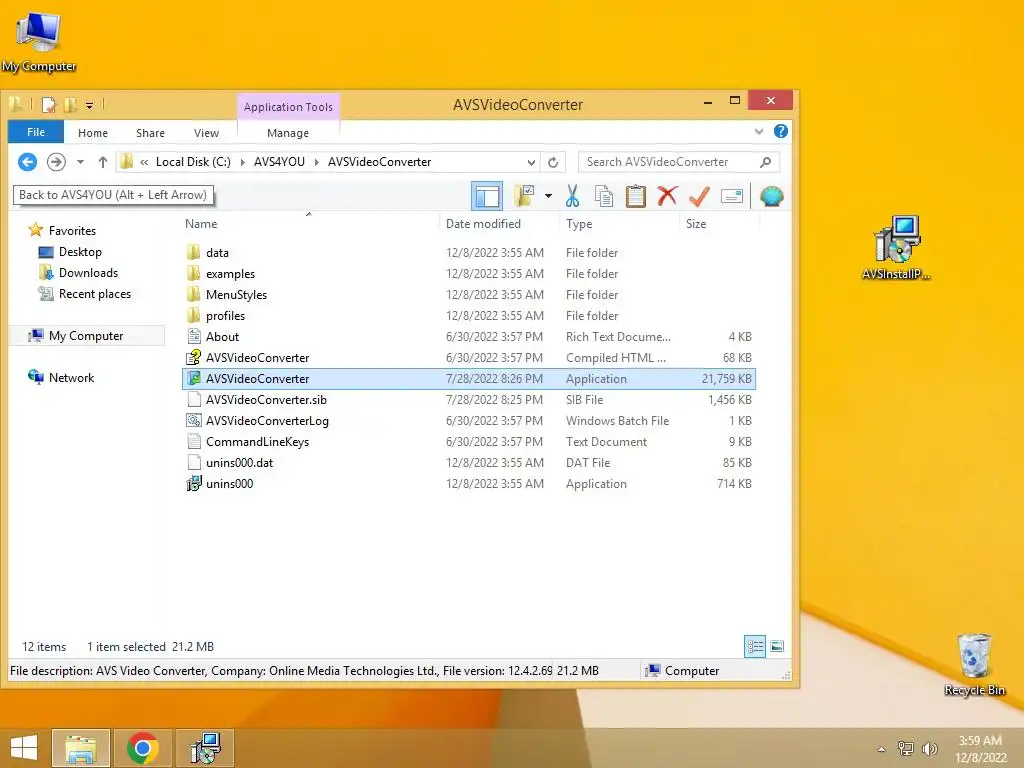Toggle the navigation pane layout button
The width and height of the screenshot is (1024, 768).
(487, 196)
